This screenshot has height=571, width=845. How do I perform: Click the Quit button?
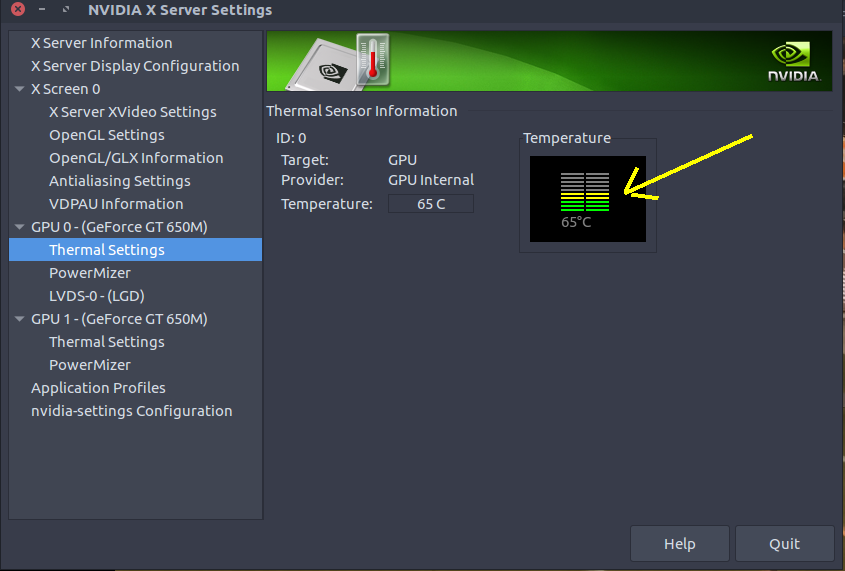coord(785,544)
